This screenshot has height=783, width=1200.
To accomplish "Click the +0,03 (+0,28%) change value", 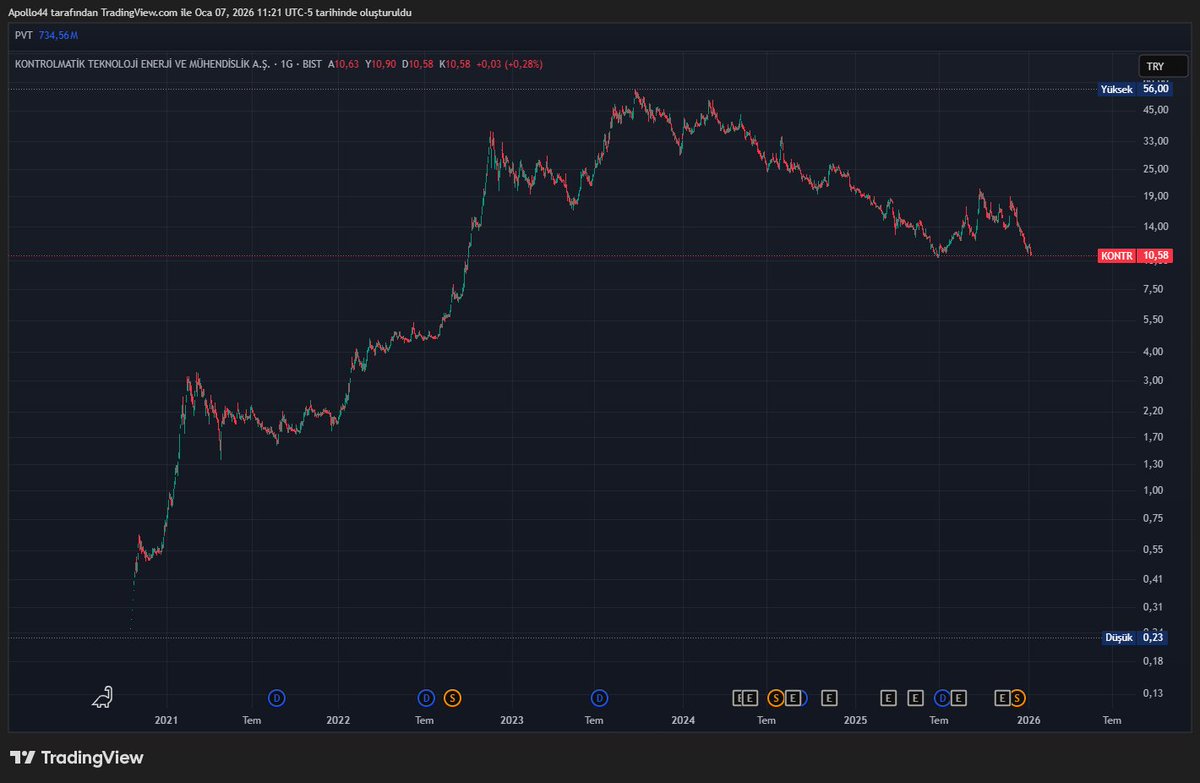I will [x=509, y=64].
